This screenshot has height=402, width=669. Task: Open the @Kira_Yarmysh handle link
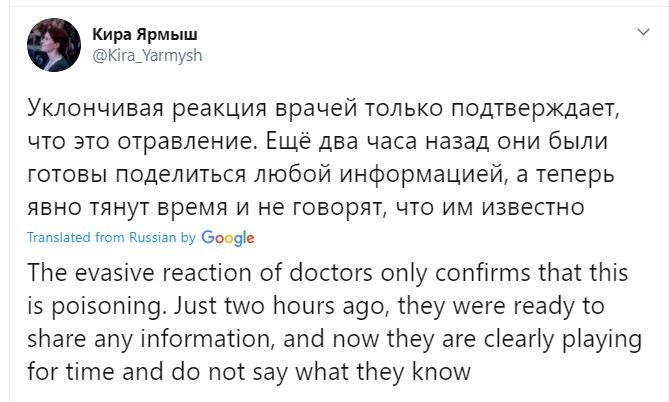(x=147, y=56)
